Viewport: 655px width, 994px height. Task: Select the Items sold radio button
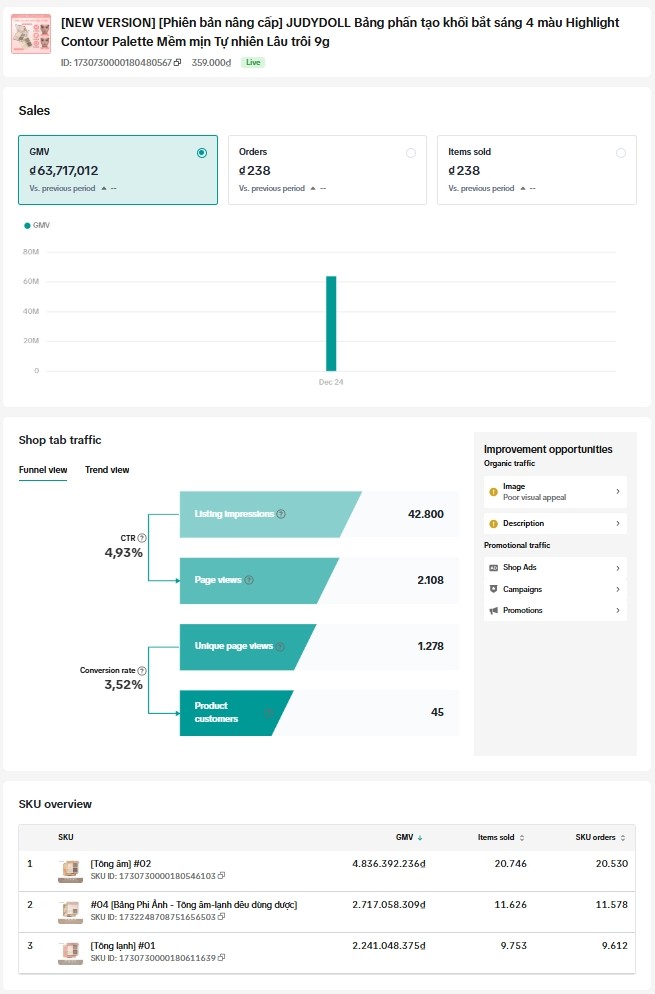tap(621, 153)
